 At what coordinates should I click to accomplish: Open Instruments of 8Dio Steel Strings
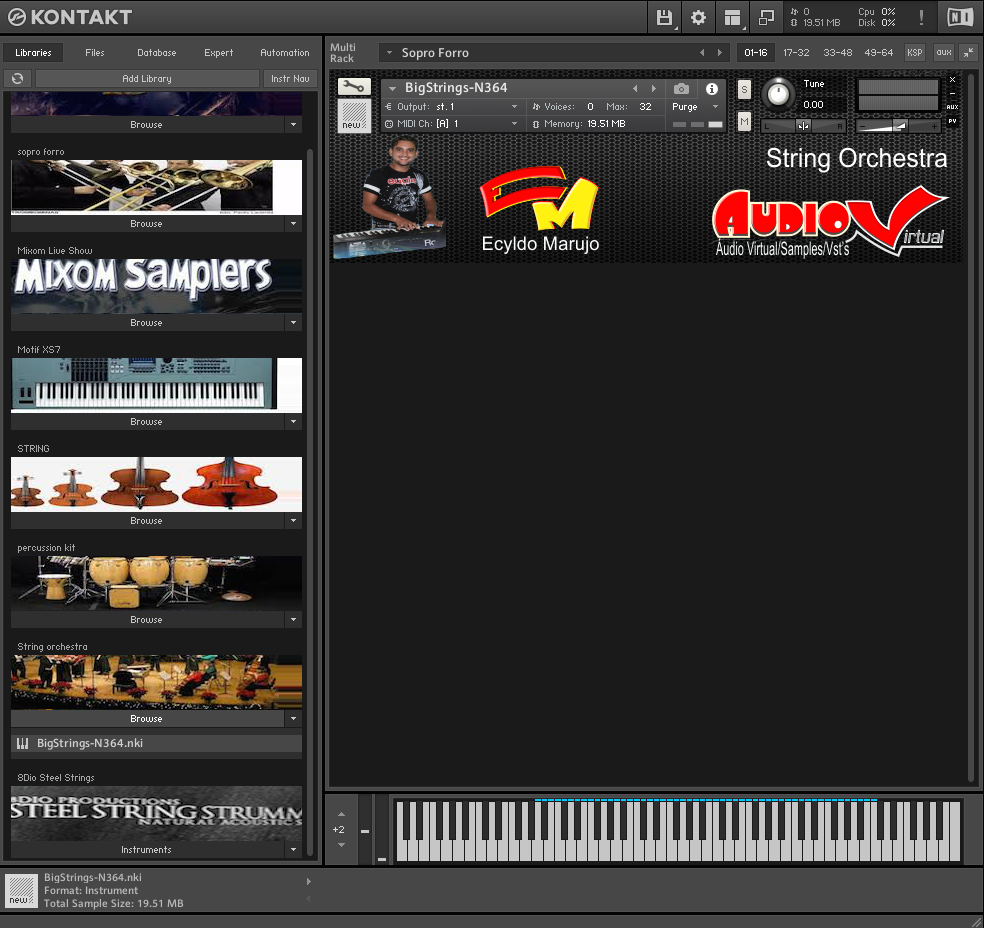pos(147,850)
